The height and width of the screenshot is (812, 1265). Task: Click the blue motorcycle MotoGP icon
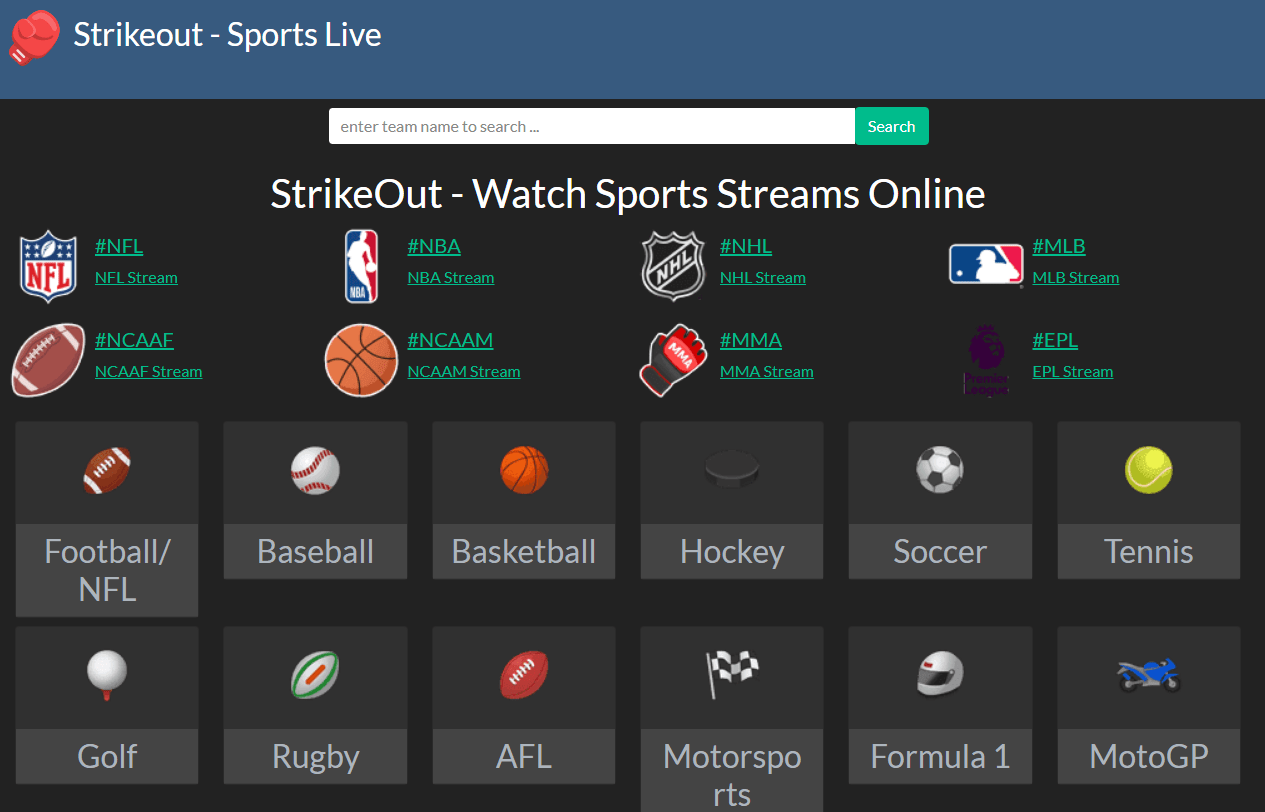coord(1149,674)
